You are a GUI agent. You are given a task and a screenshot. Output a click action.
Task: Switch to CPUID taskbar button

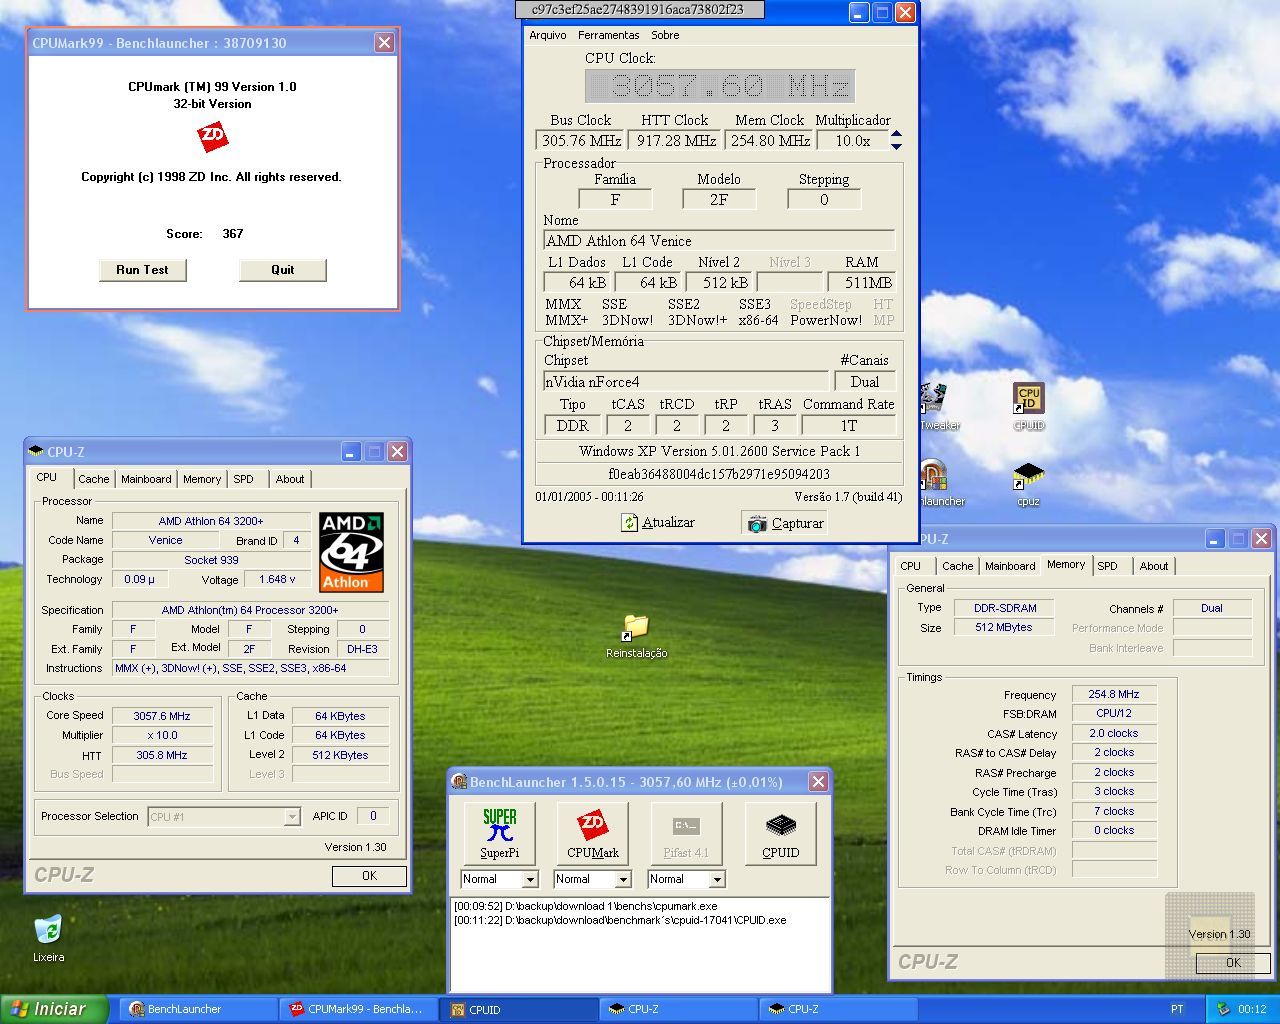519,1010
